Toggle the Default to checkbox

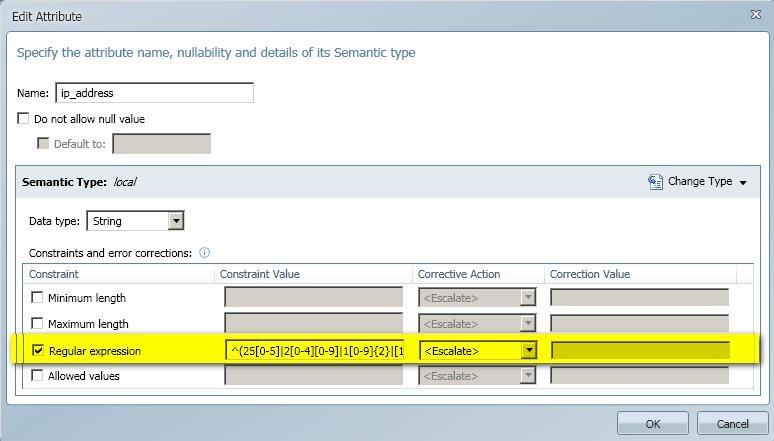(43, 143)
